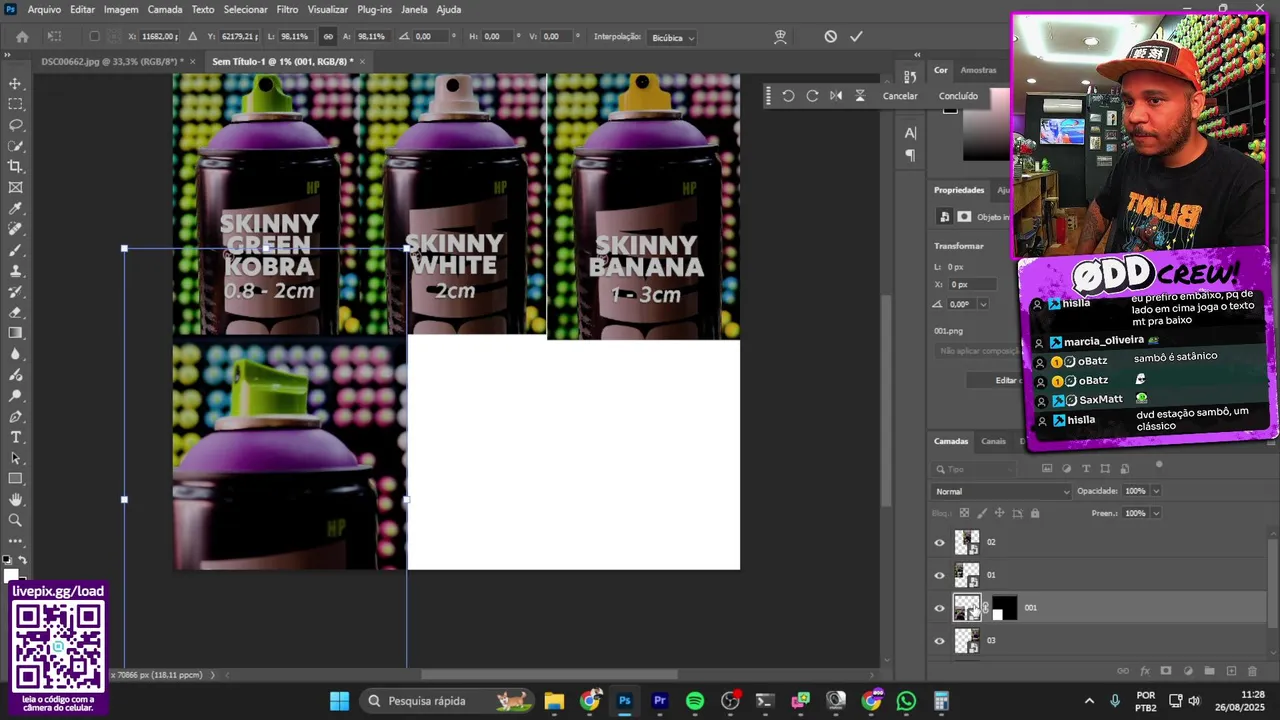Select the Rectangular Marquee tool

15,104
